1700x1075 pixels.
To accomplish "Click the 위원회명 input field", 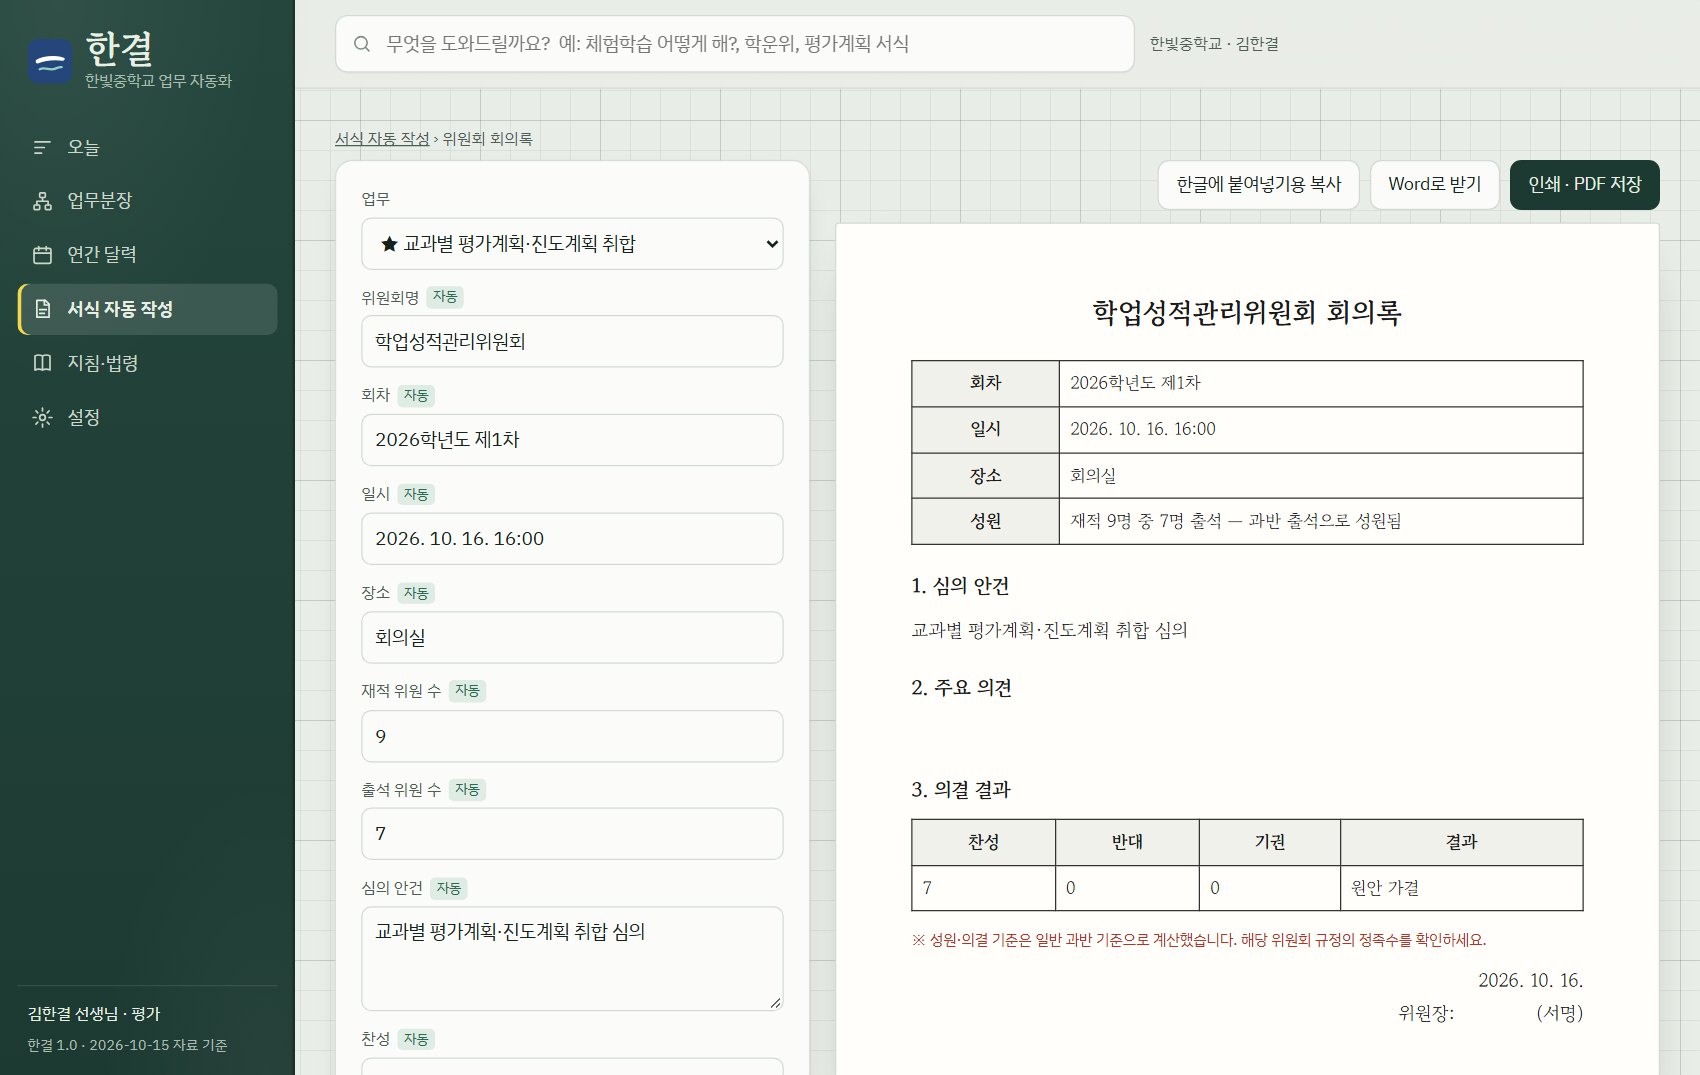I will pyautogui.click(x=572, y=342).
